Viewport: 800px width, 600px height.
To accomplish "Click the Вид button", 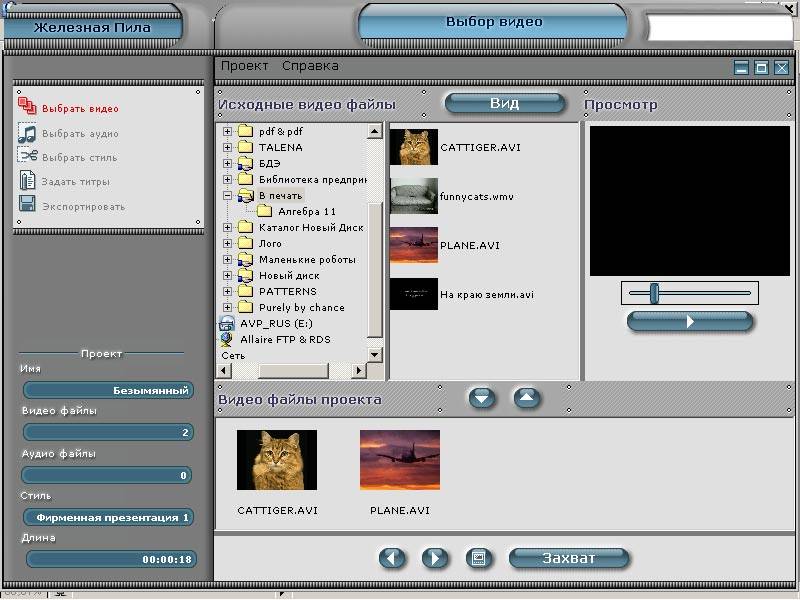I will click(504, 104).
